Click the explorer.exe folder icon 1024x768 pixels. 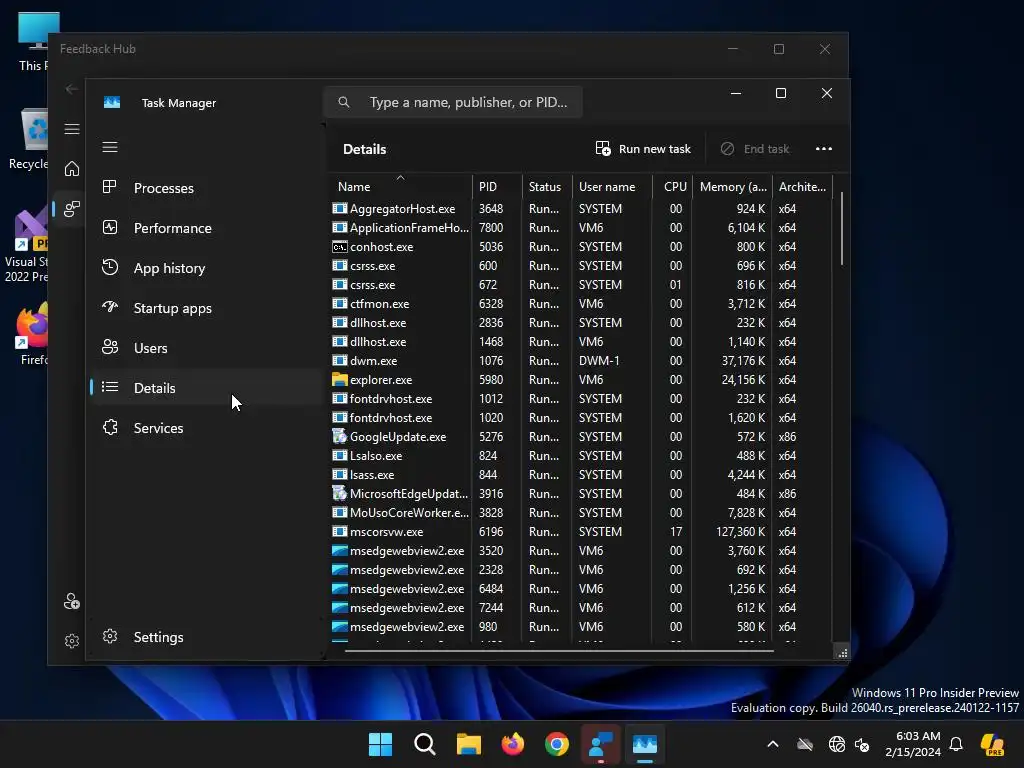pyautogui.click(x=340, y=379)
